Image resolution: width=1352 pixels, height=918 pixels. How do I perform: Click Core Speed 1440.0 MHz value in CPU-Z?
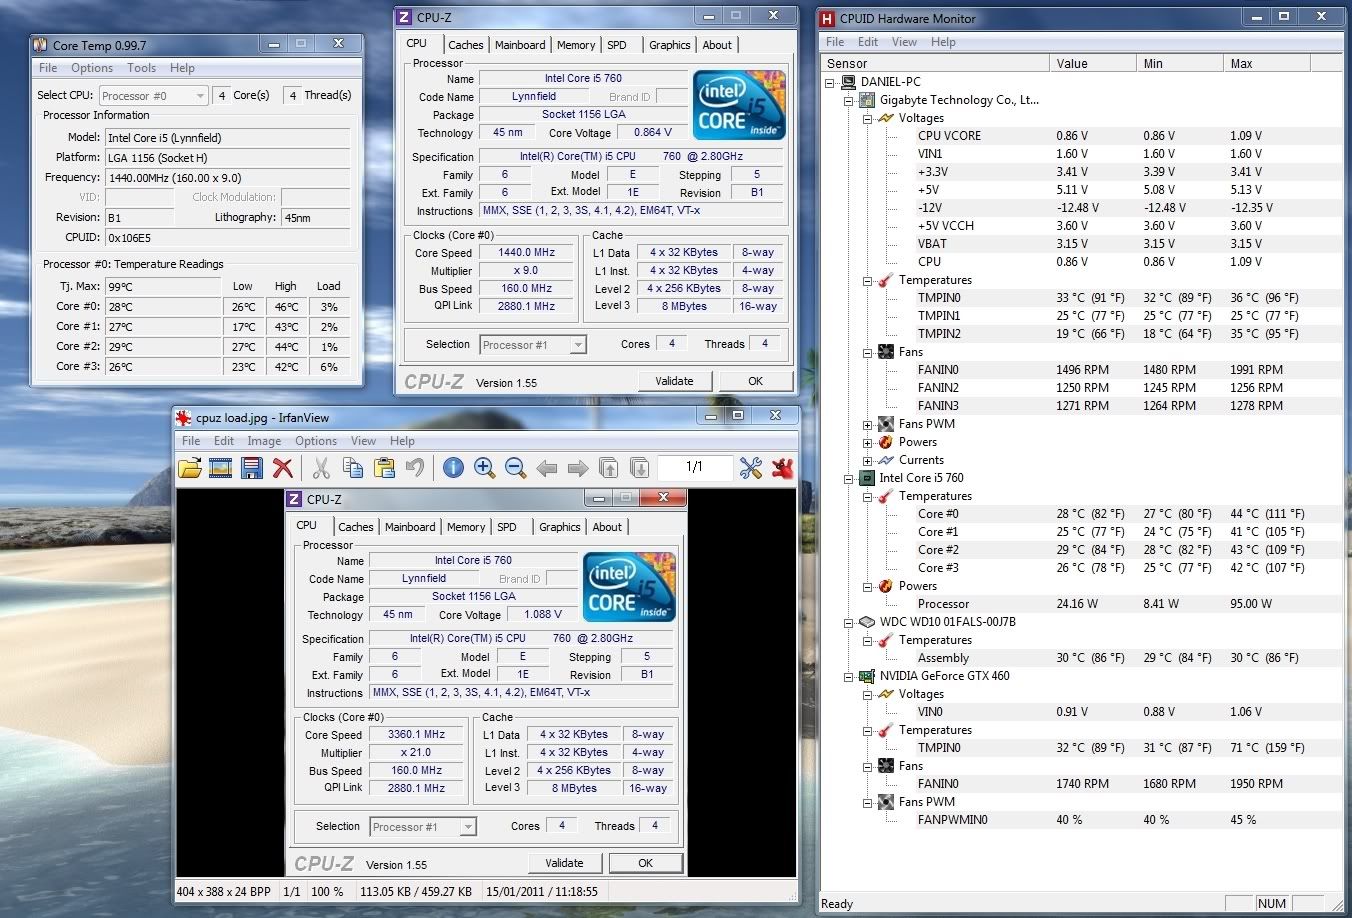coord(527,253)
